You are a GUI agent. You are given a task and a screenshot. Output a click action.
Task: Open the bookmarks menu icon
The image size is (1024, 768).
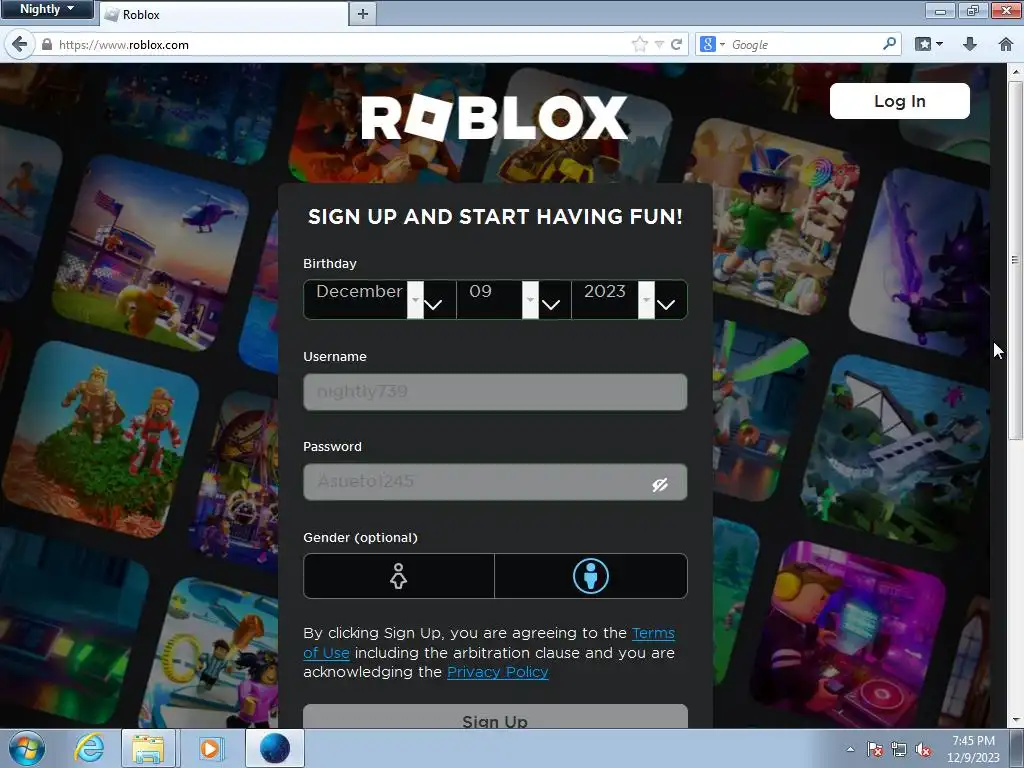click(928, 44)
